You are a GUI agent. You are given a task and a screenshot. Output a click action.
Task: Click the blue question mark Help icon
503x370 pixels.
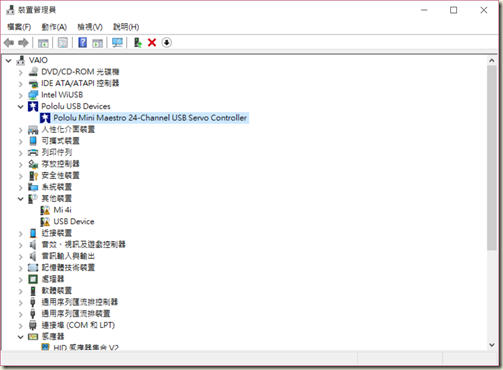click(x=82, y=43)
